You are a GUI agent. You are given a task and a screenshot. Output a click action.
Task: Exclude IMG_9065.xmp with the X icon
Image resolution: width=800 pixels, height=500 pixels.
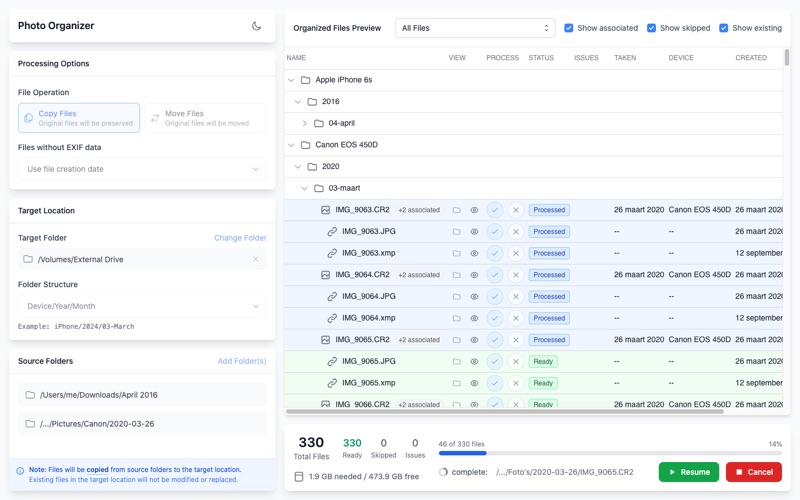click(x=516, y=383)
